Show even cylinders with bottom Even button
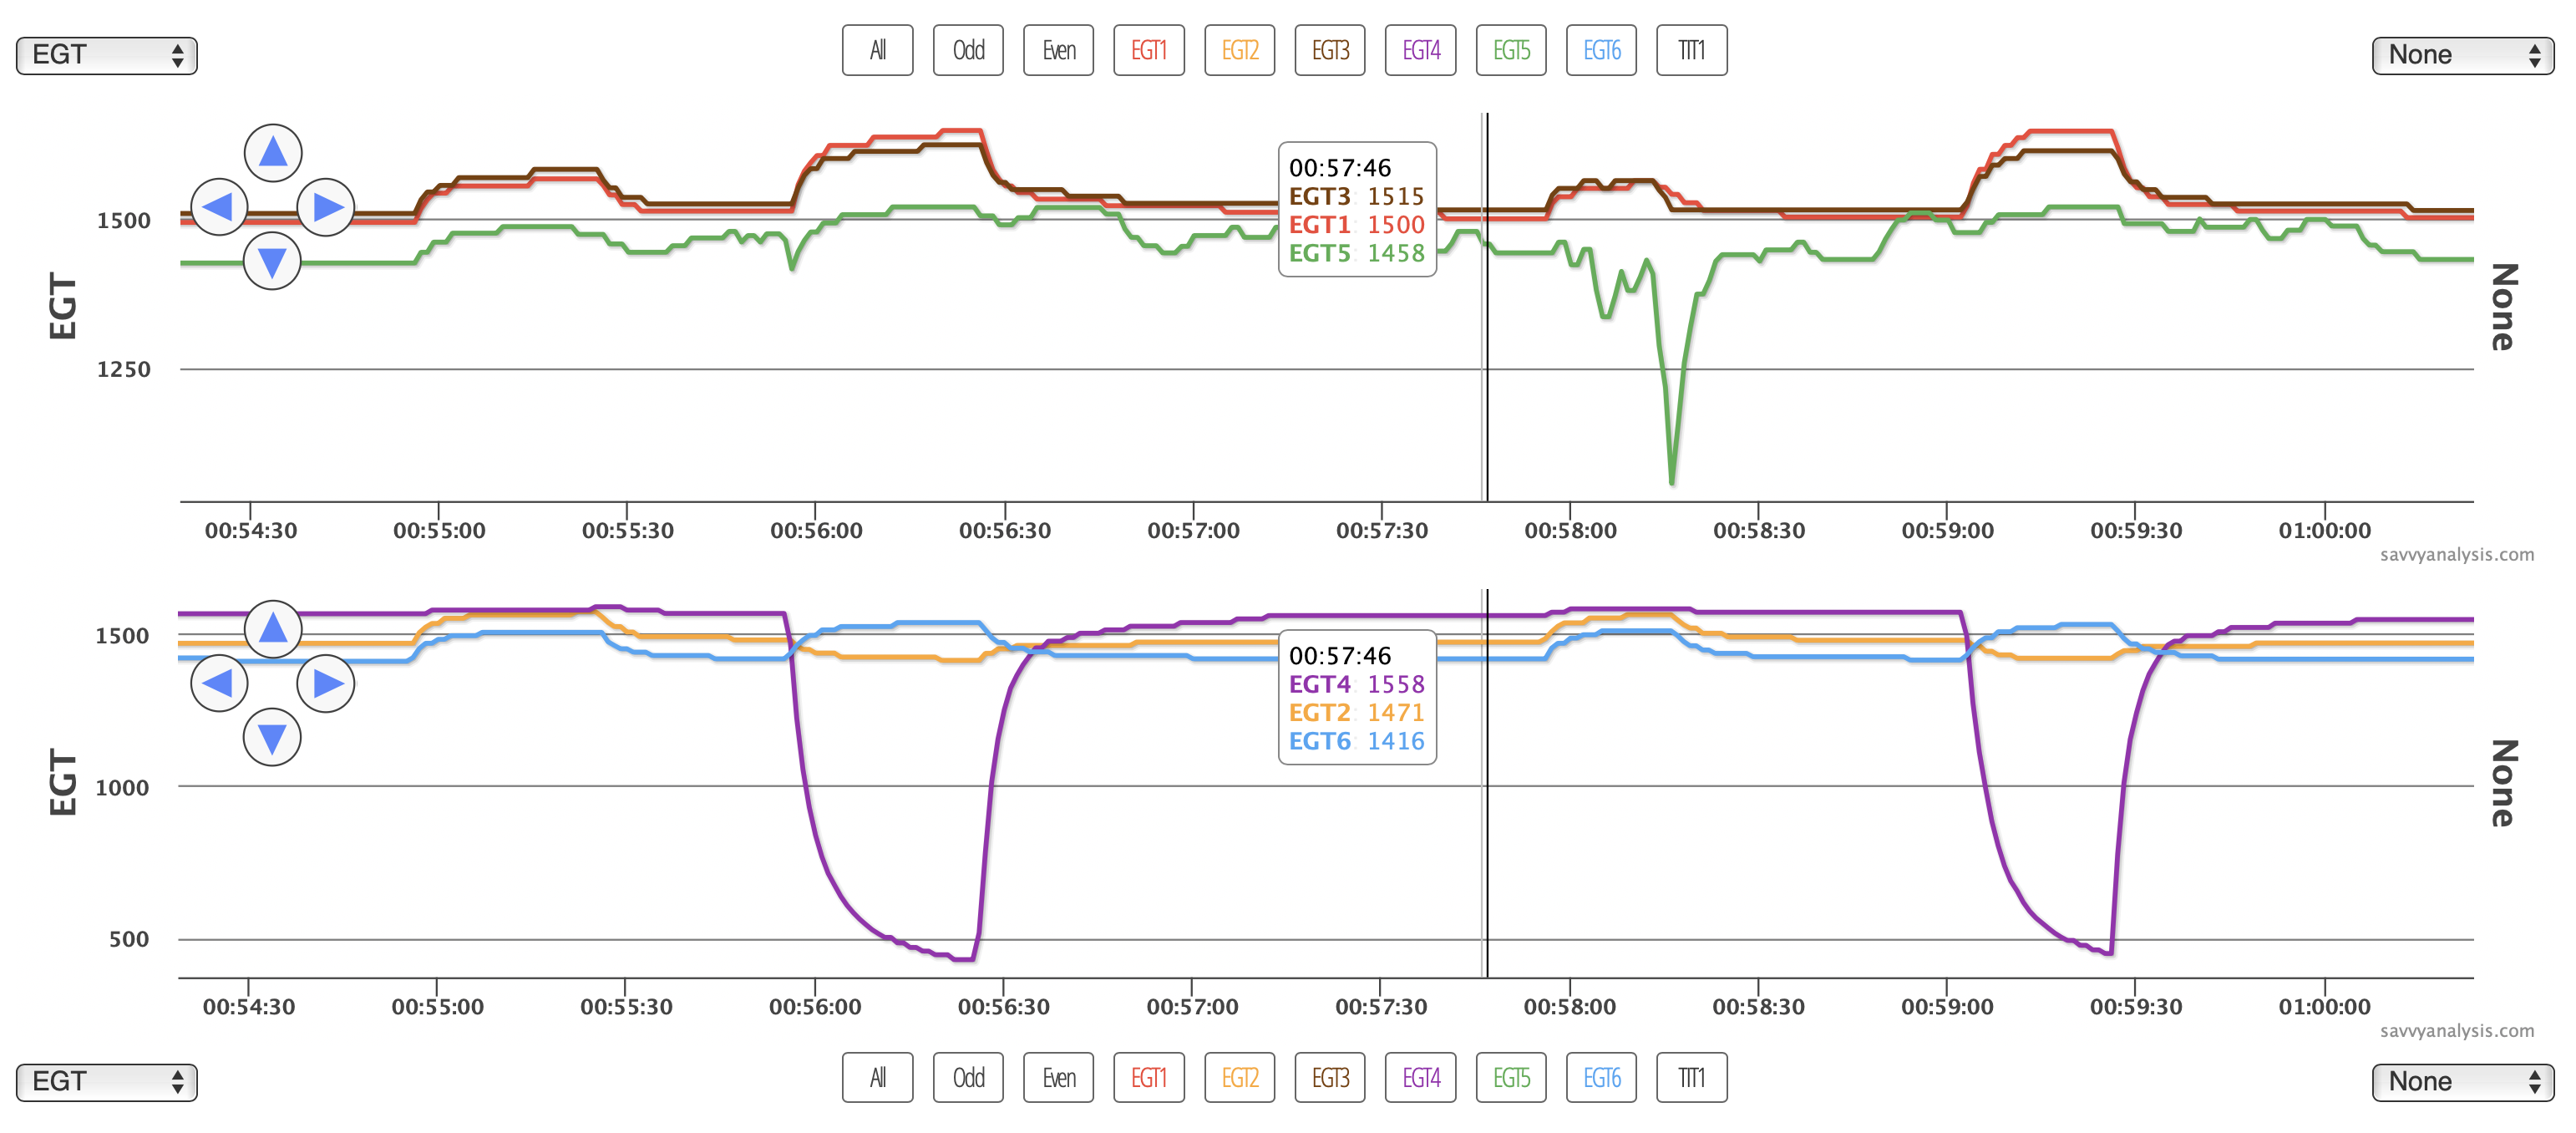The image size is (2576, 1133). [1059, 1077]
